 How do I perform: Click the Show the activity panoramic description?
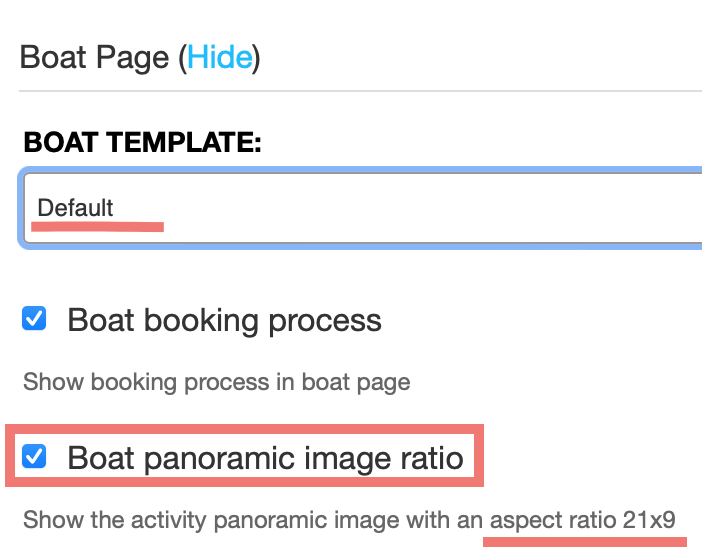(x=349, y=520)
